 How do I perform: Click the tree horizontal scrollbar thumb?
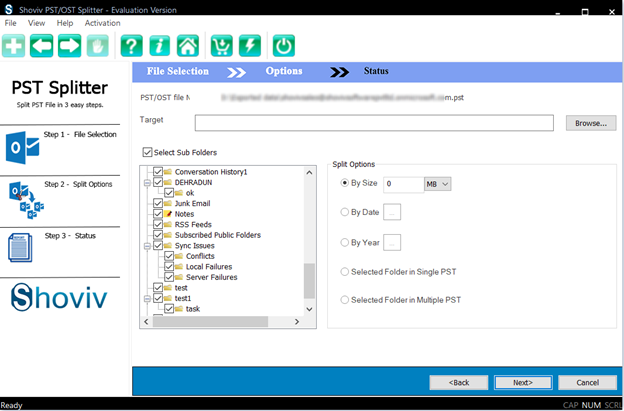click(210, 321)
